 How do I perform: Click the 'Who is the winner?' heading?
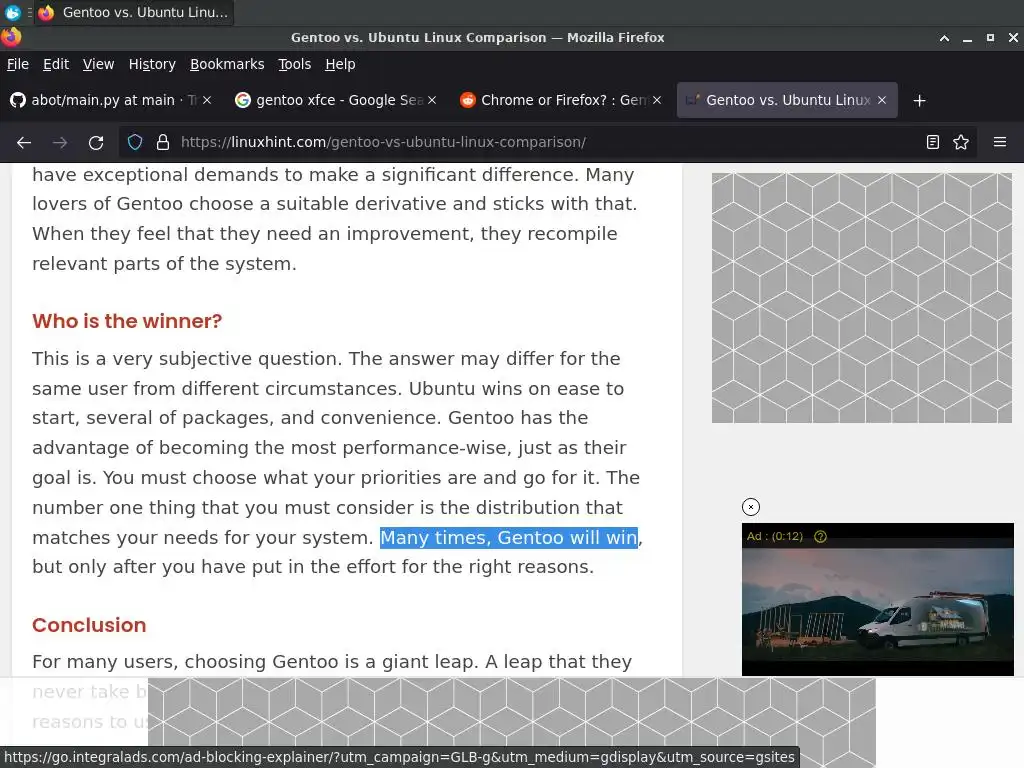click(x=127, y=321)
